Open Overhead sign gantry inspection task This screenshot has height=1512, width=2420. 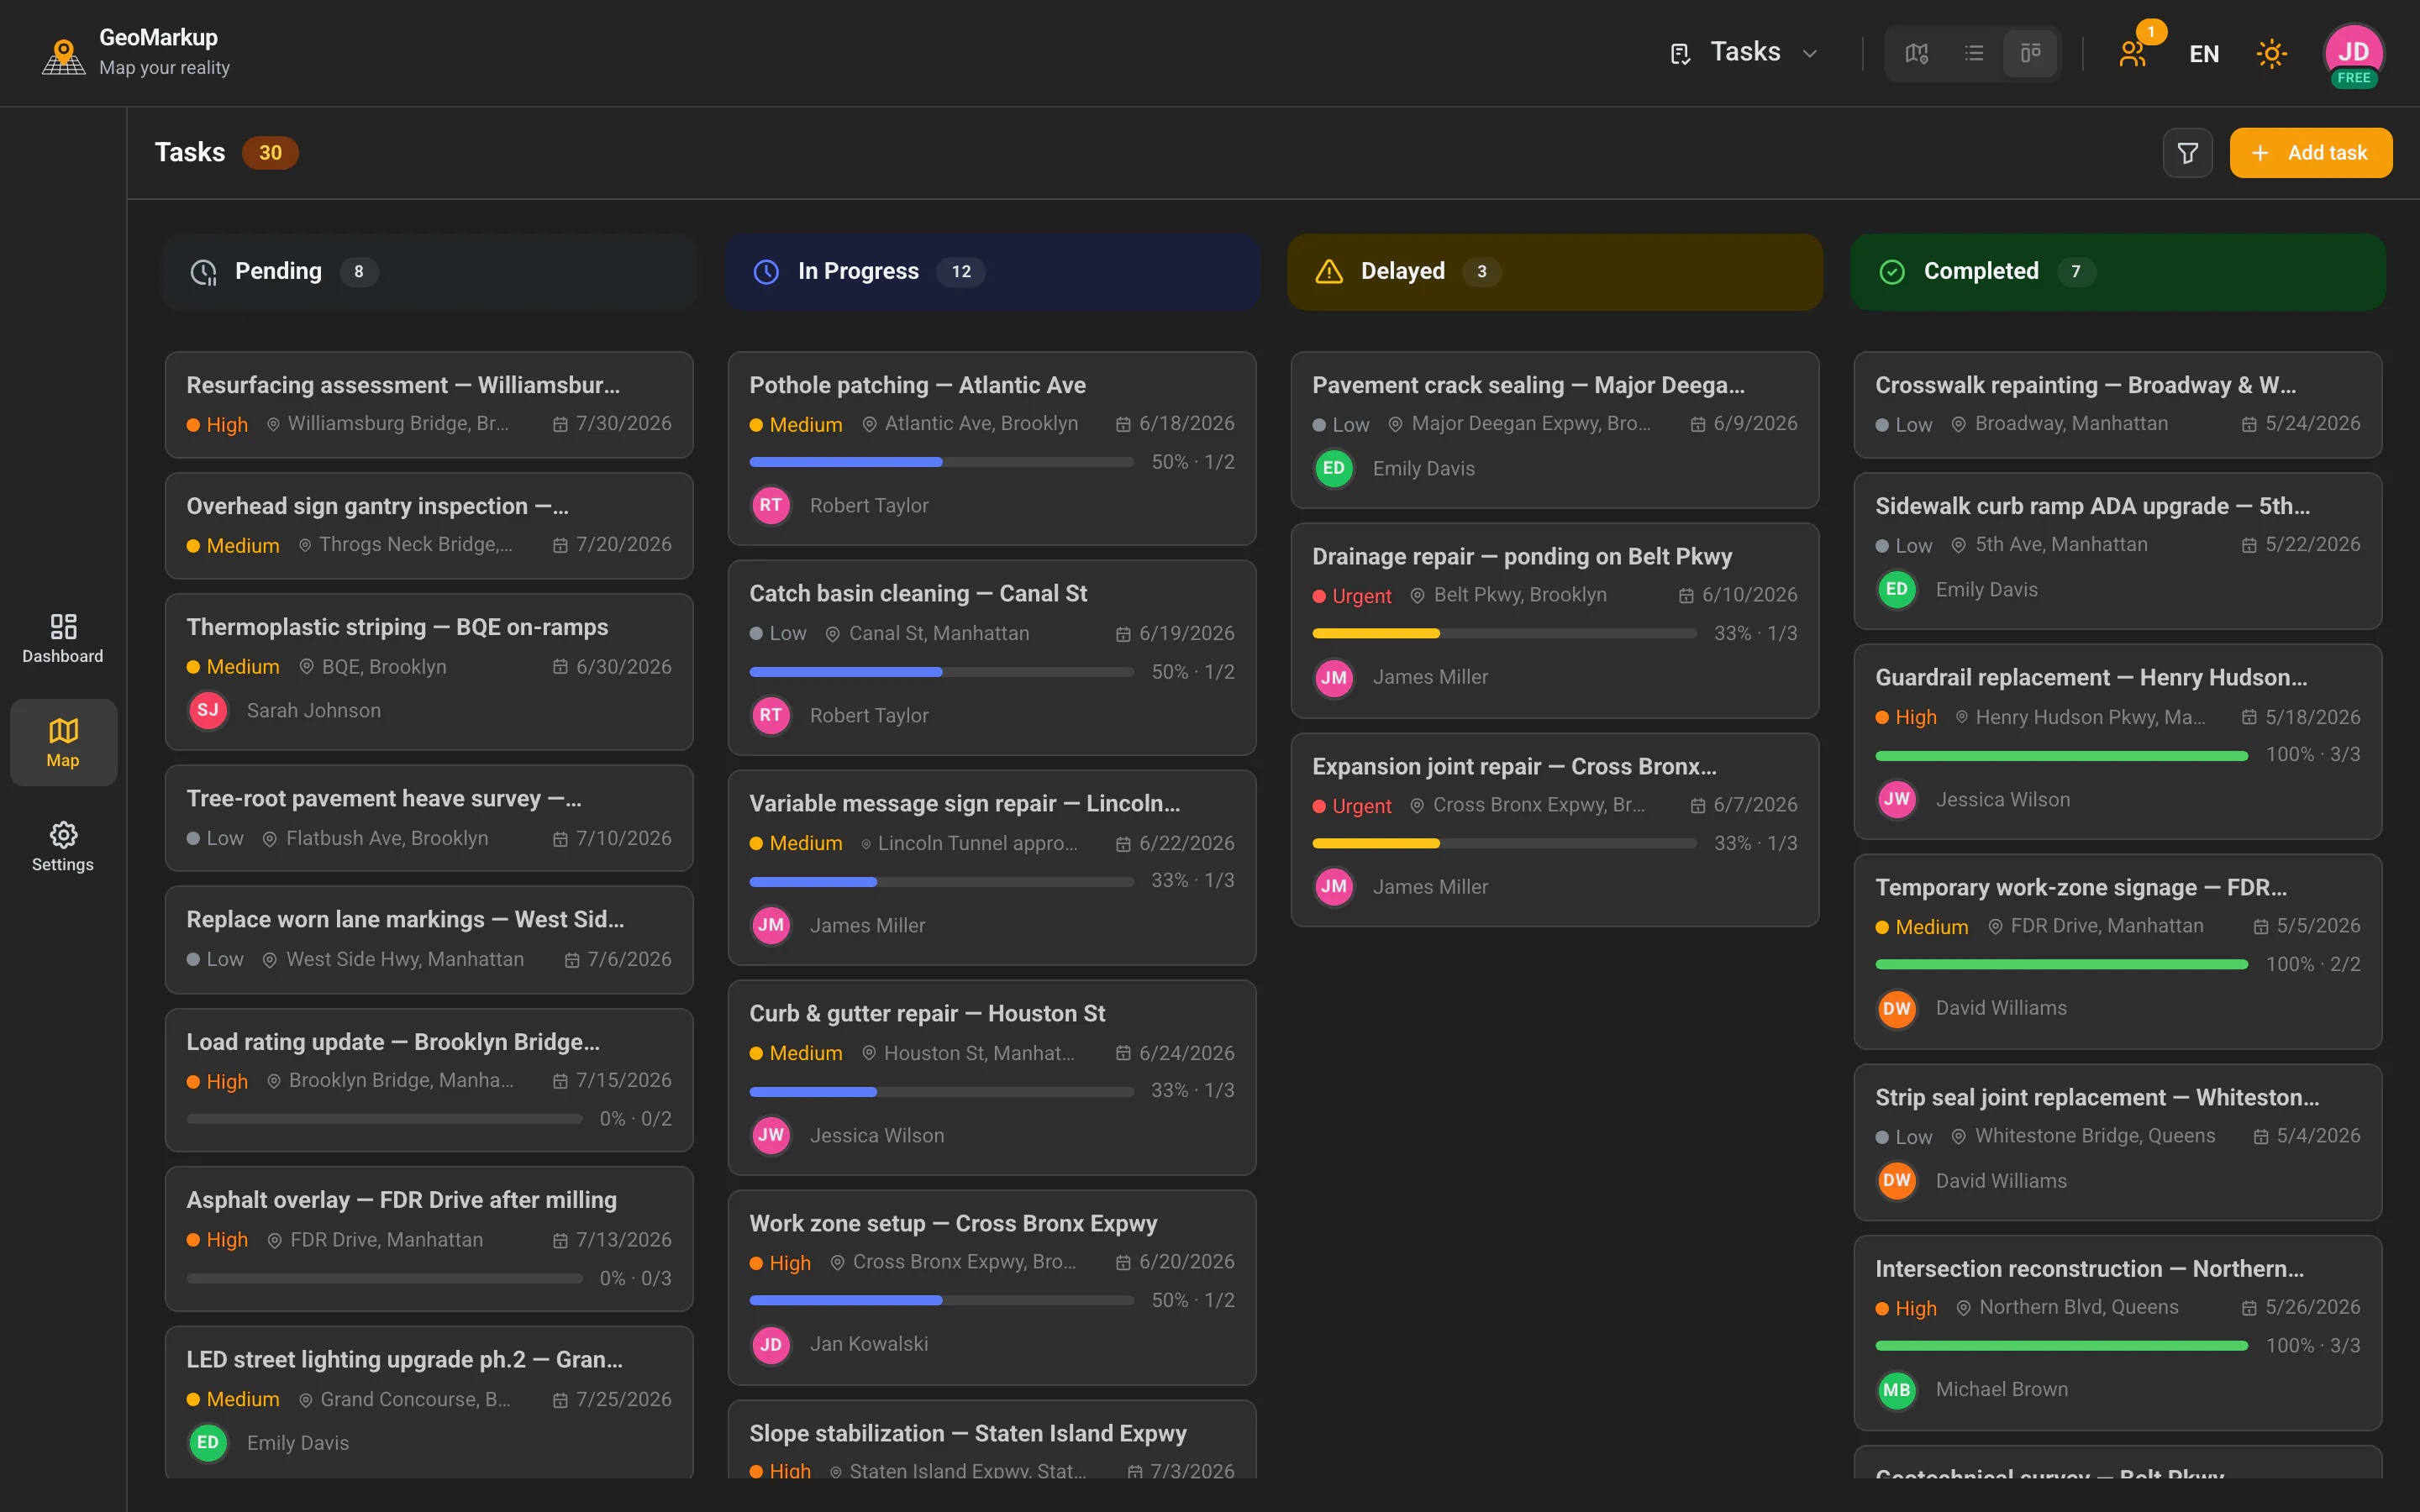pos(429,525)
